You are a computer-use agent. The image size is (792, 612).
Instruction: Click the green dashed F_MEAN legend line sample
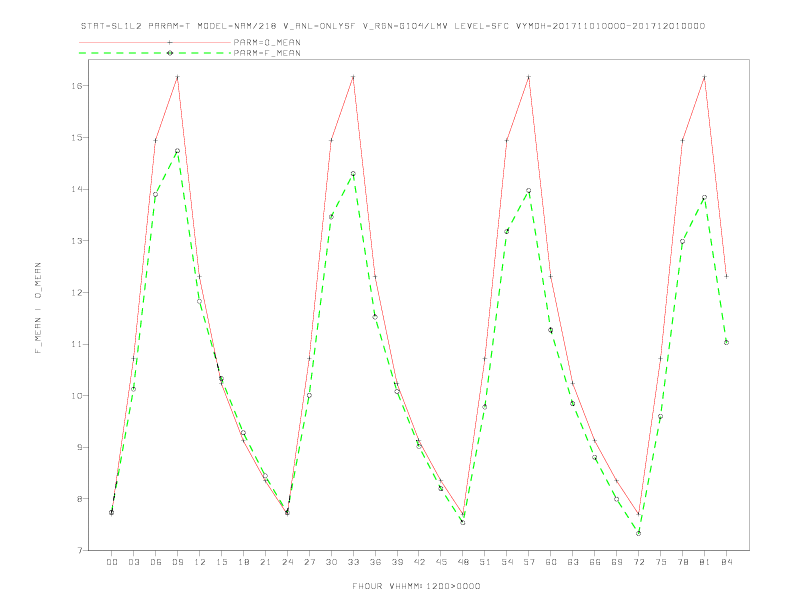click(x=155, y=53)
